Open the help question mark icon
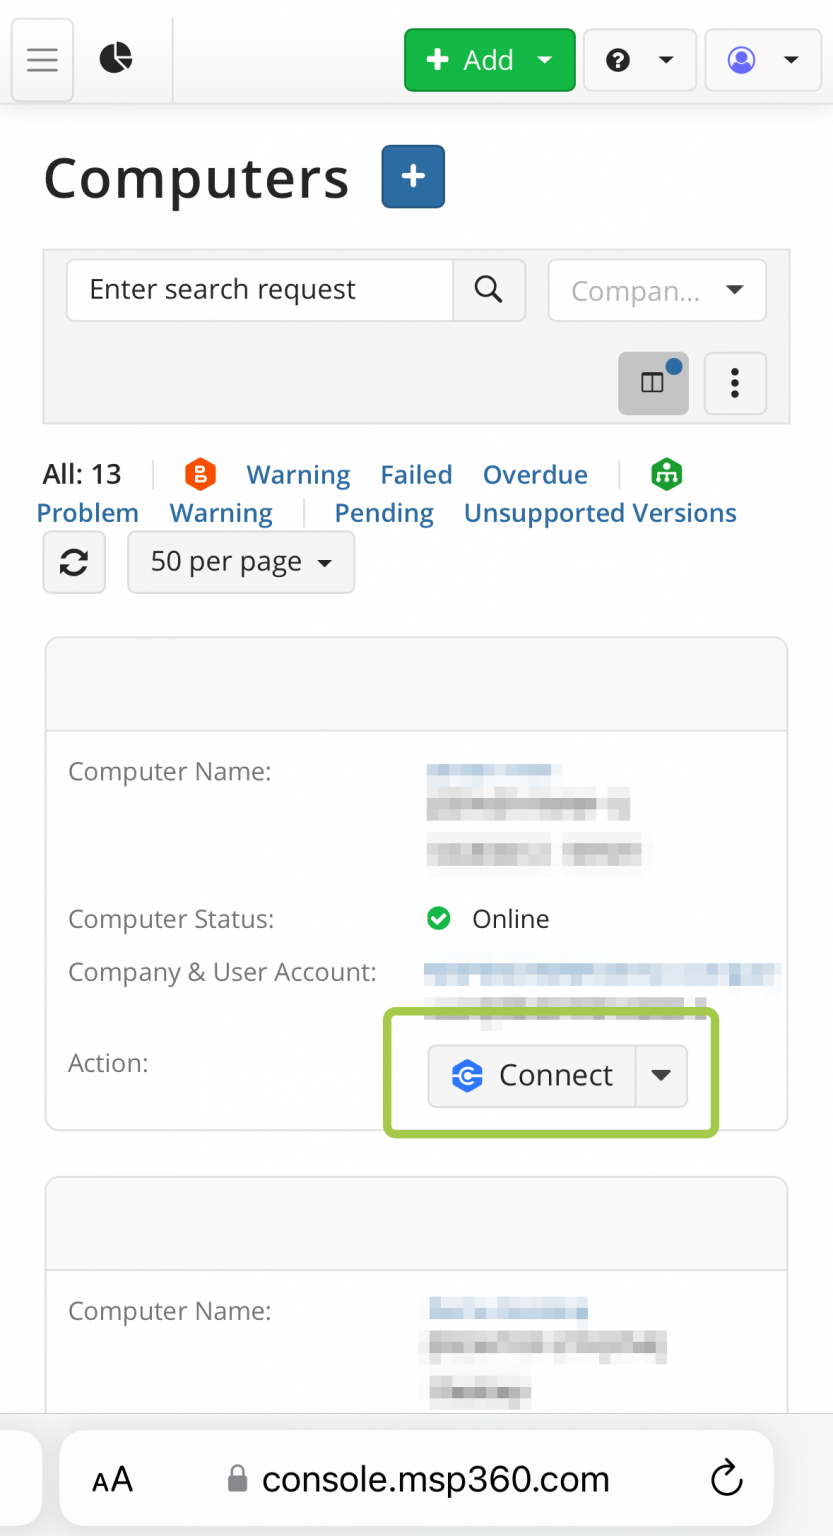The image size is (833, 1536). pos(619,60)
